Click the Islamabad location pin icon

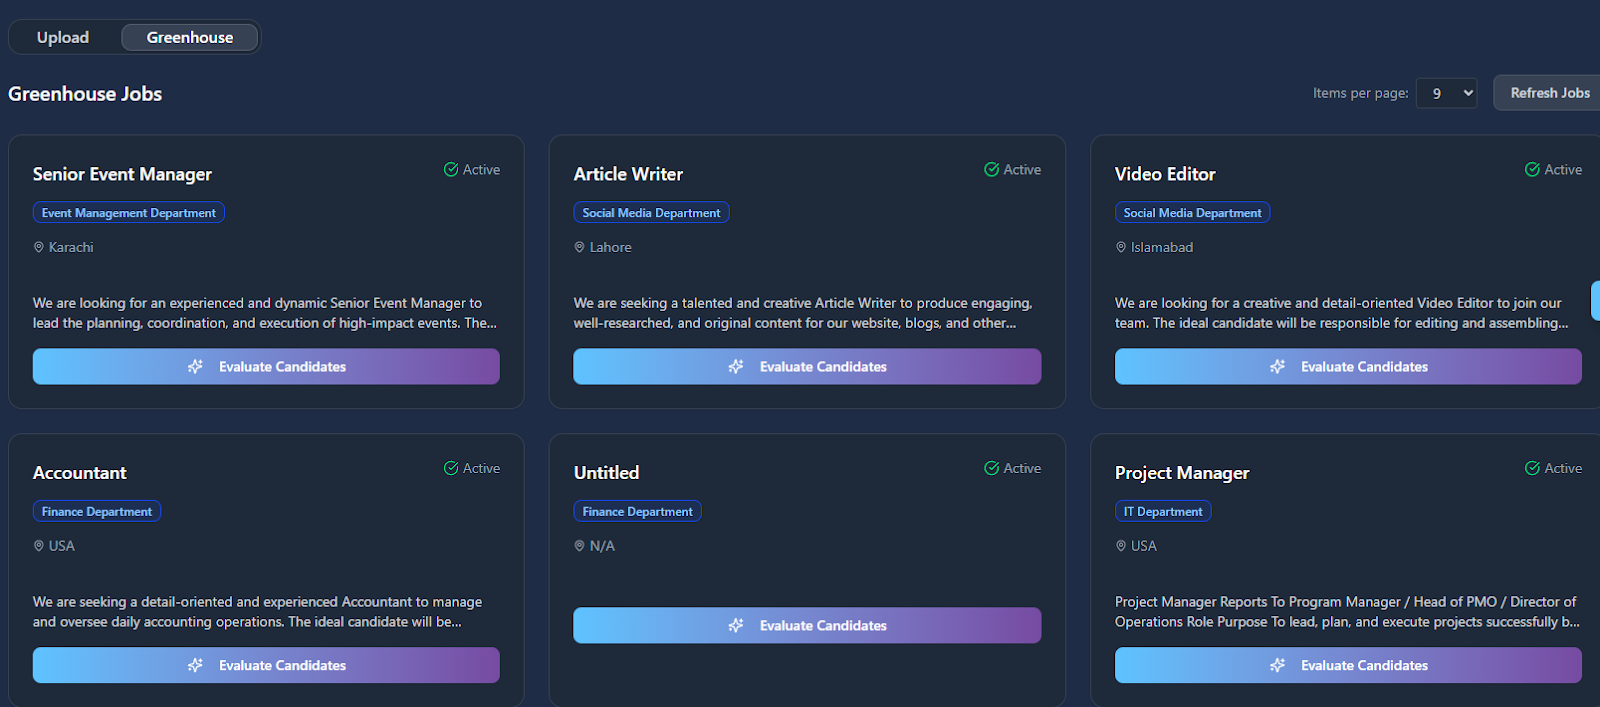[1121, 247]
